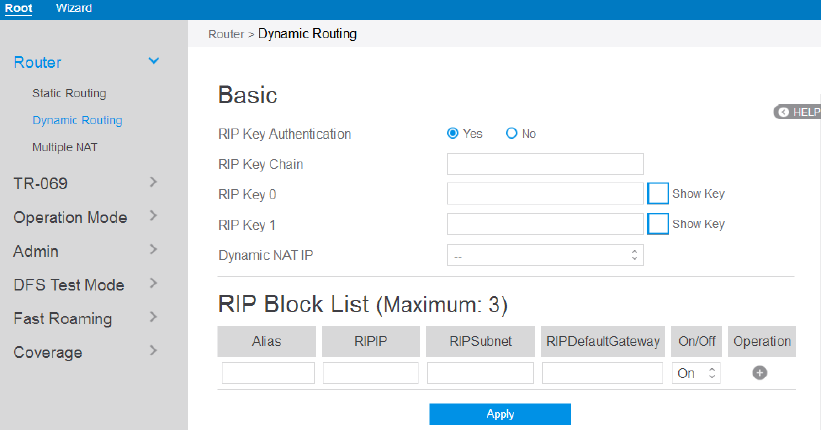The height and width of the screenshot is (430, 821).
Task: Open the HELP panel
Action: point(798,112)
